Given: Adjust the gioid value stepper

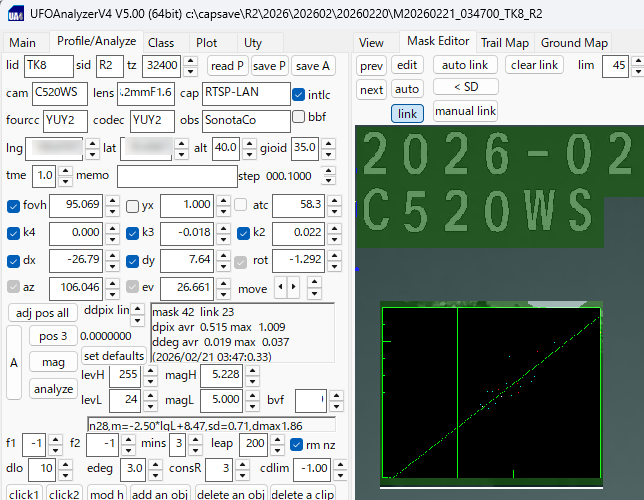Looking at the screenshot, I should point(328,148).
